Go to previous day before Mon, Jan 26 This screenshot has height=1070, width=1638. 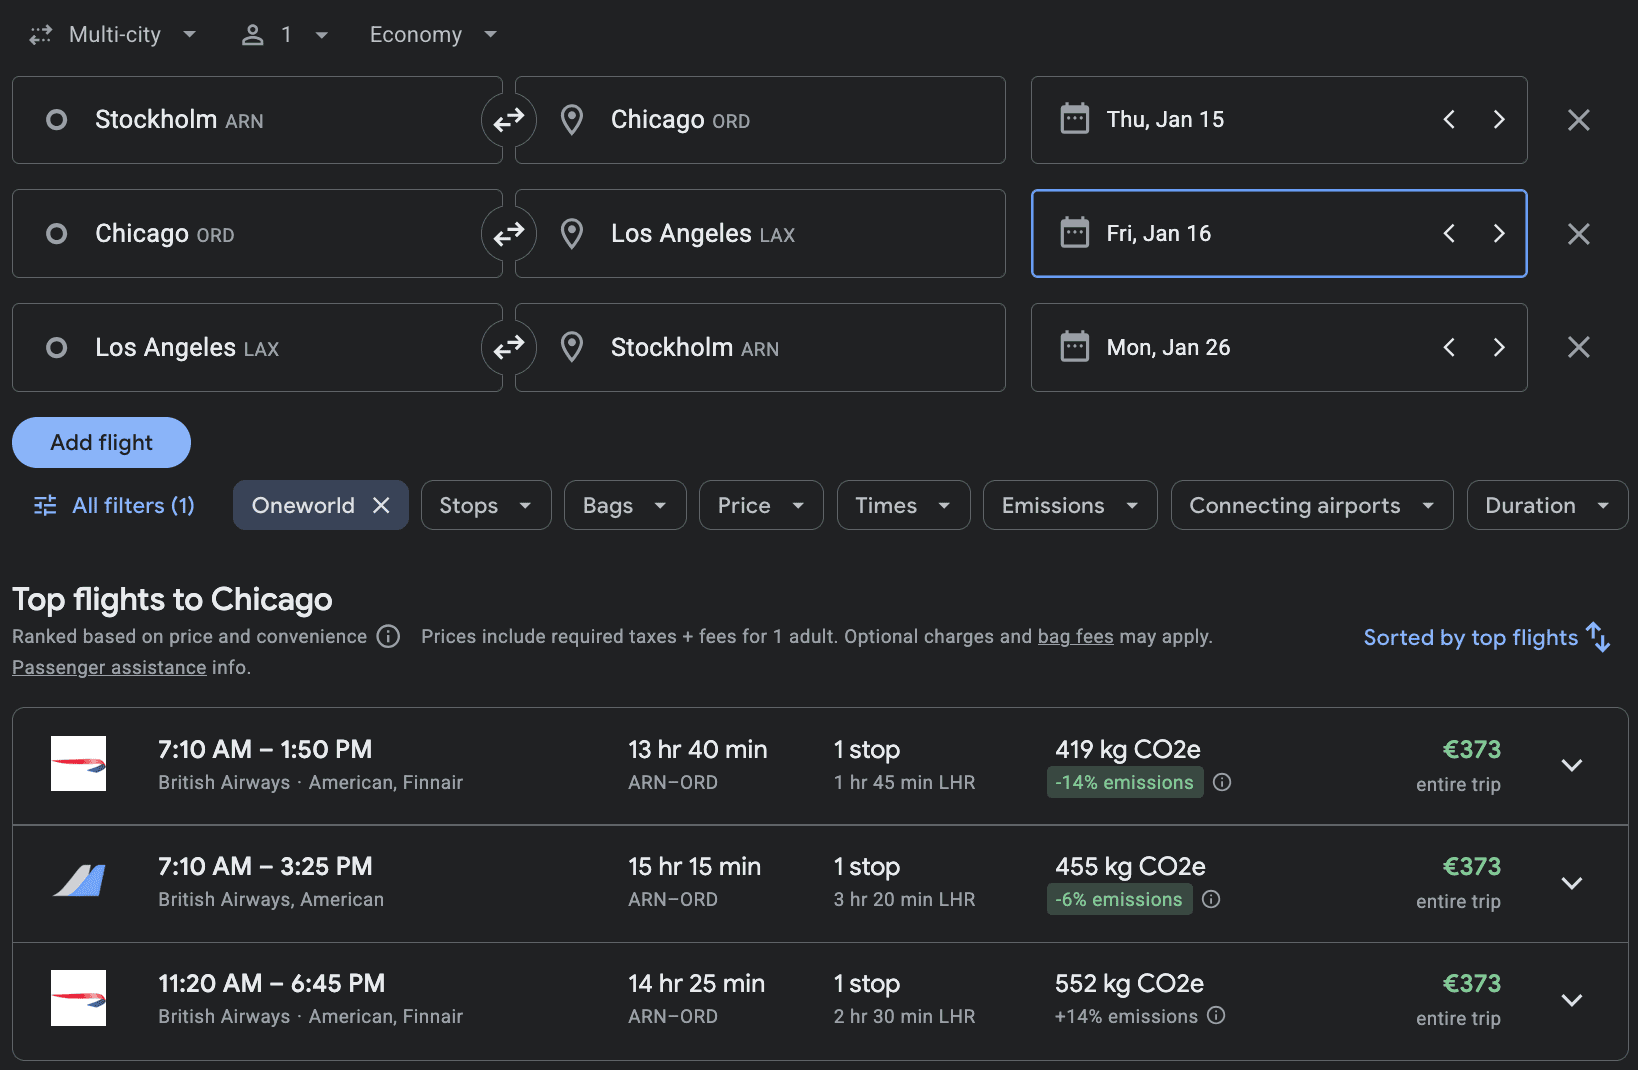point(1449,347)
